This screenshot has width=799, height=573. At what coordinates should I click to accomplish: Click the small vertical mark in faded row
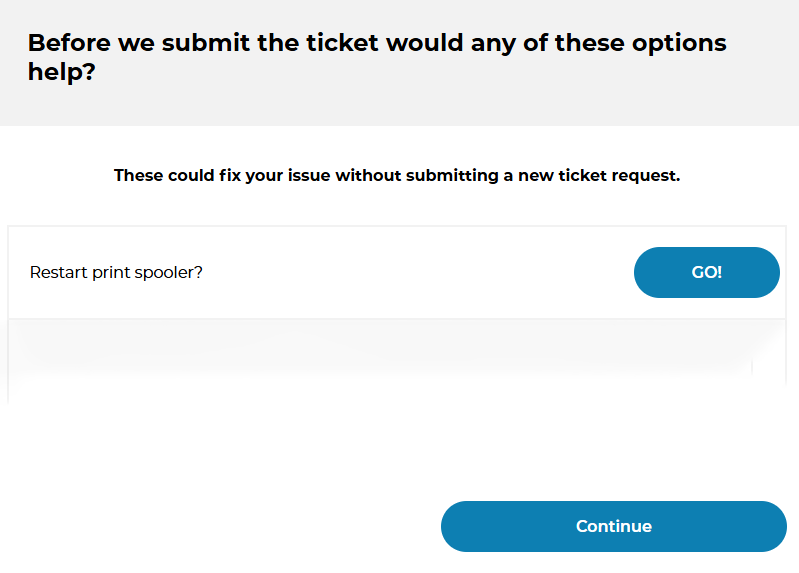pos(752,368)
